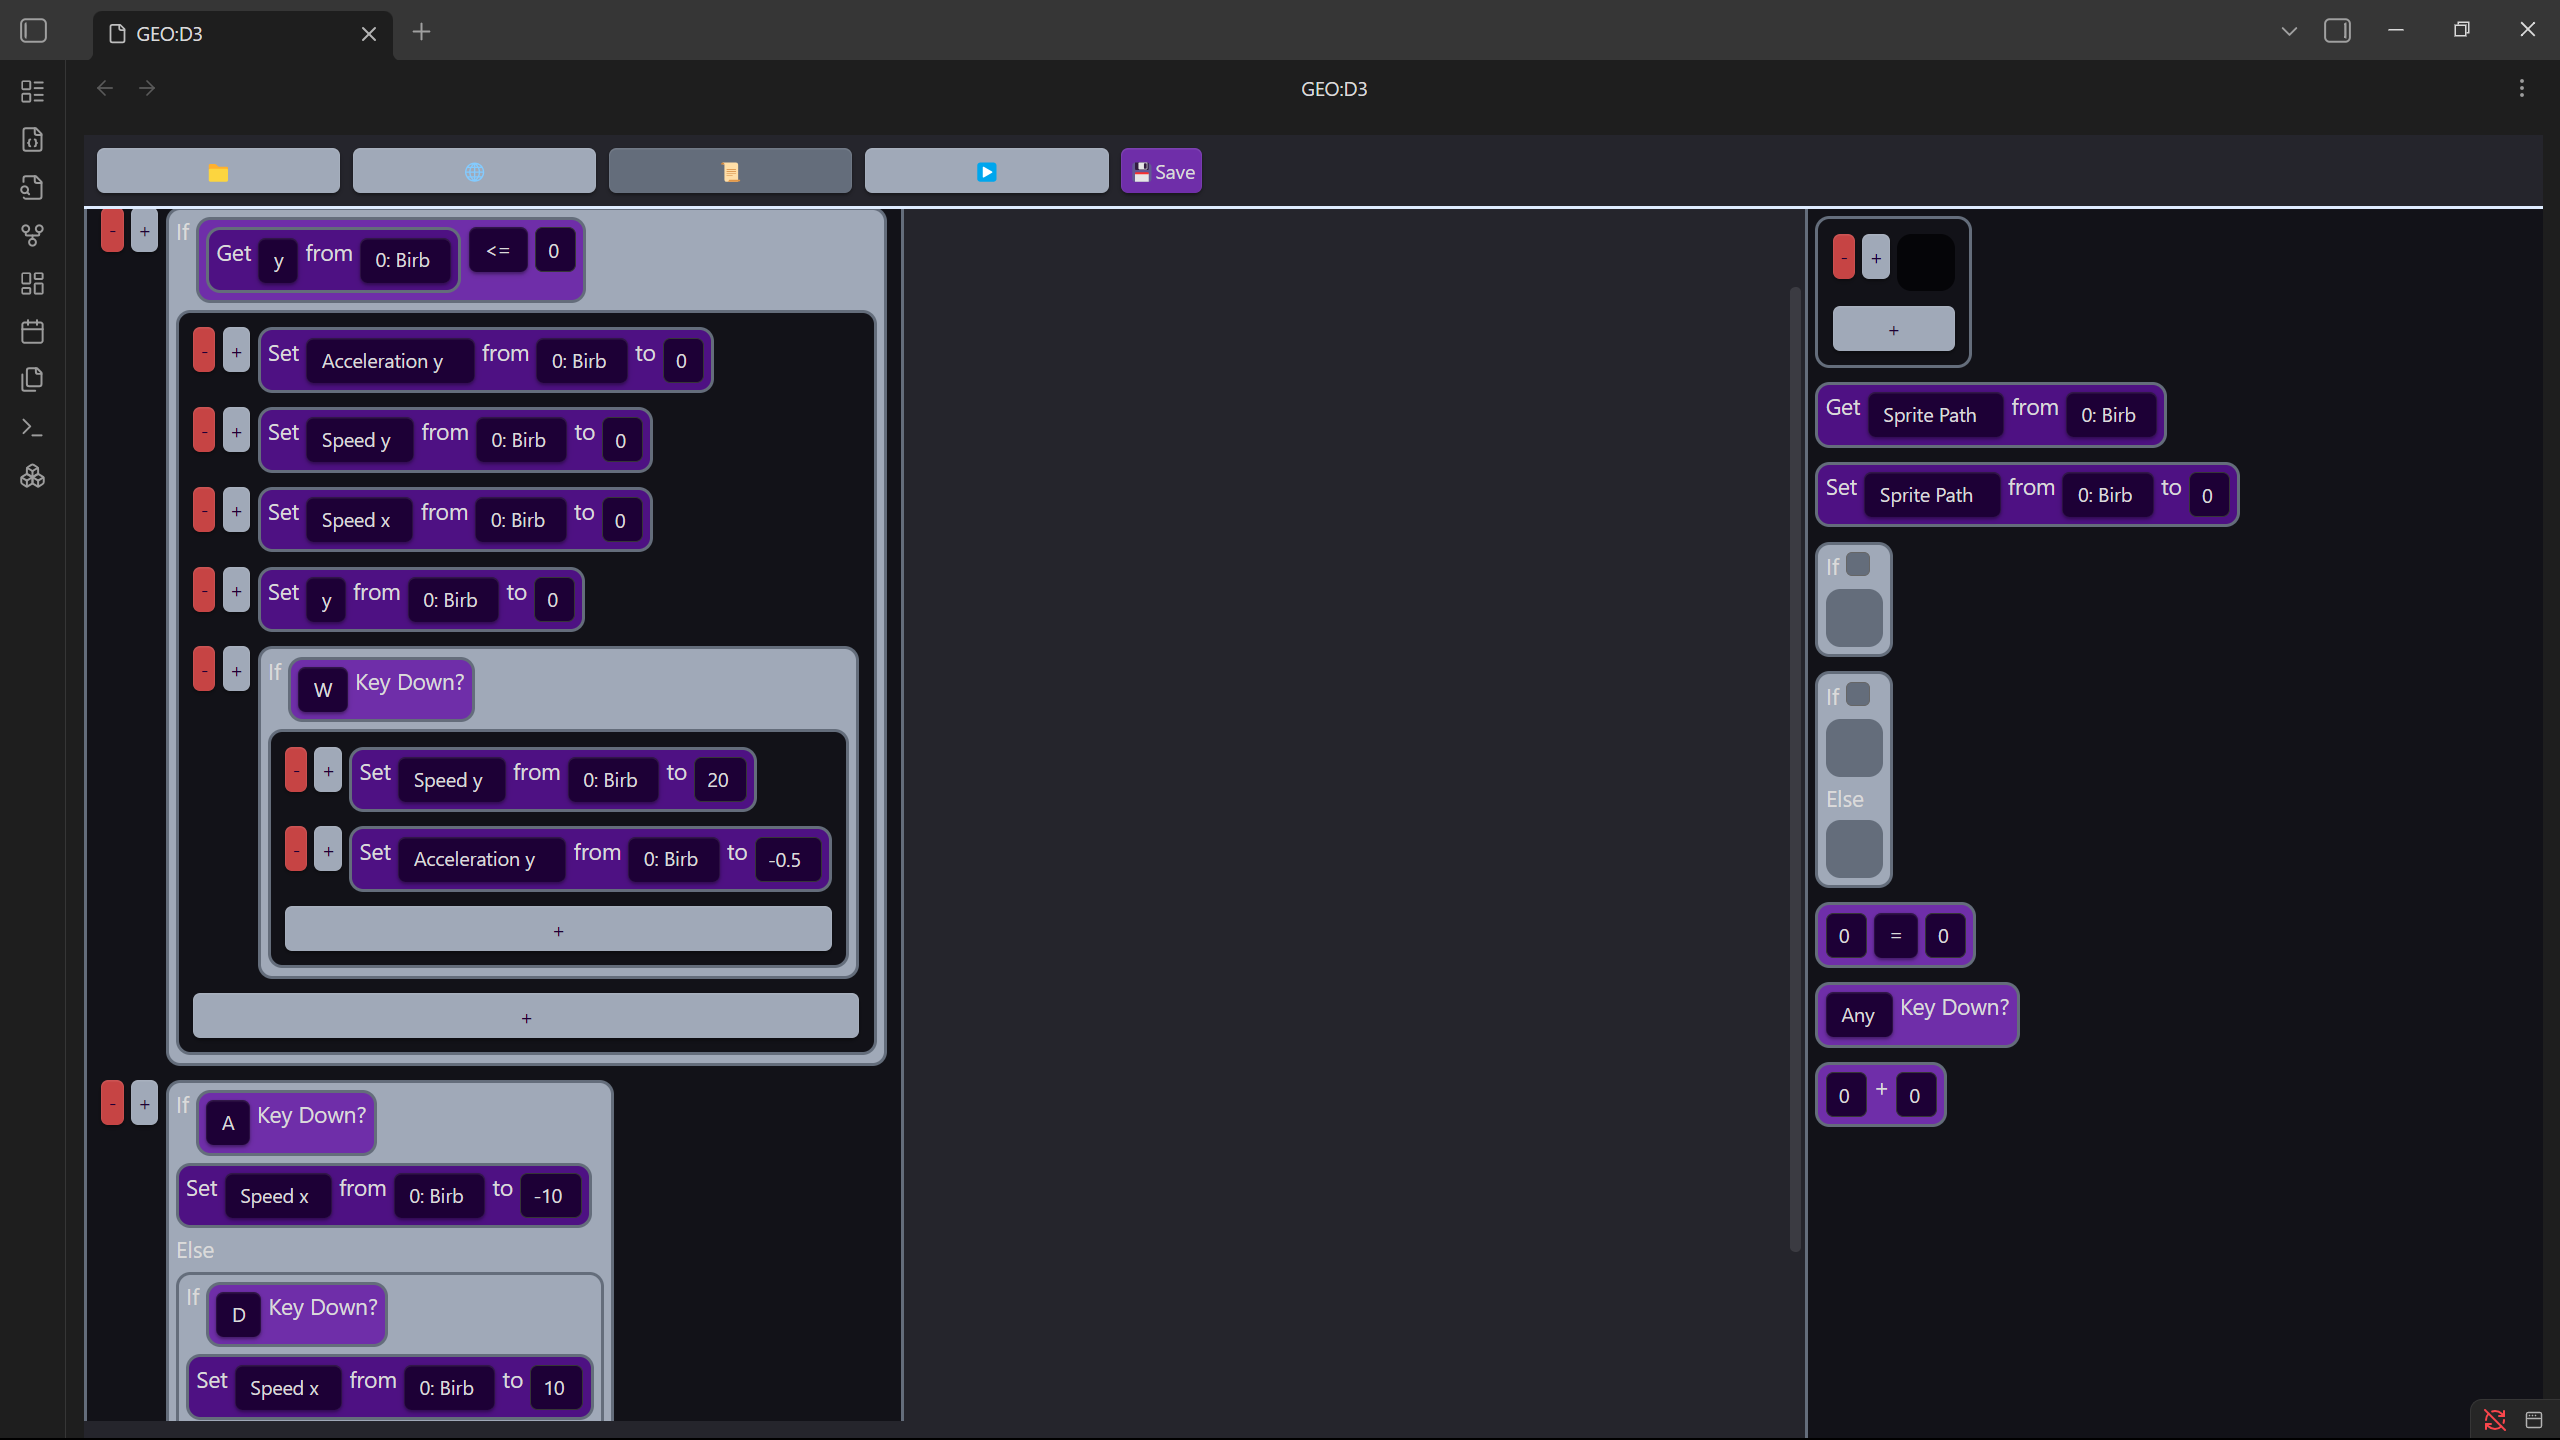Viewport: 2560px width, 1440px height.
Task: Open the file list icon in left ribbon
Action: 33,91
